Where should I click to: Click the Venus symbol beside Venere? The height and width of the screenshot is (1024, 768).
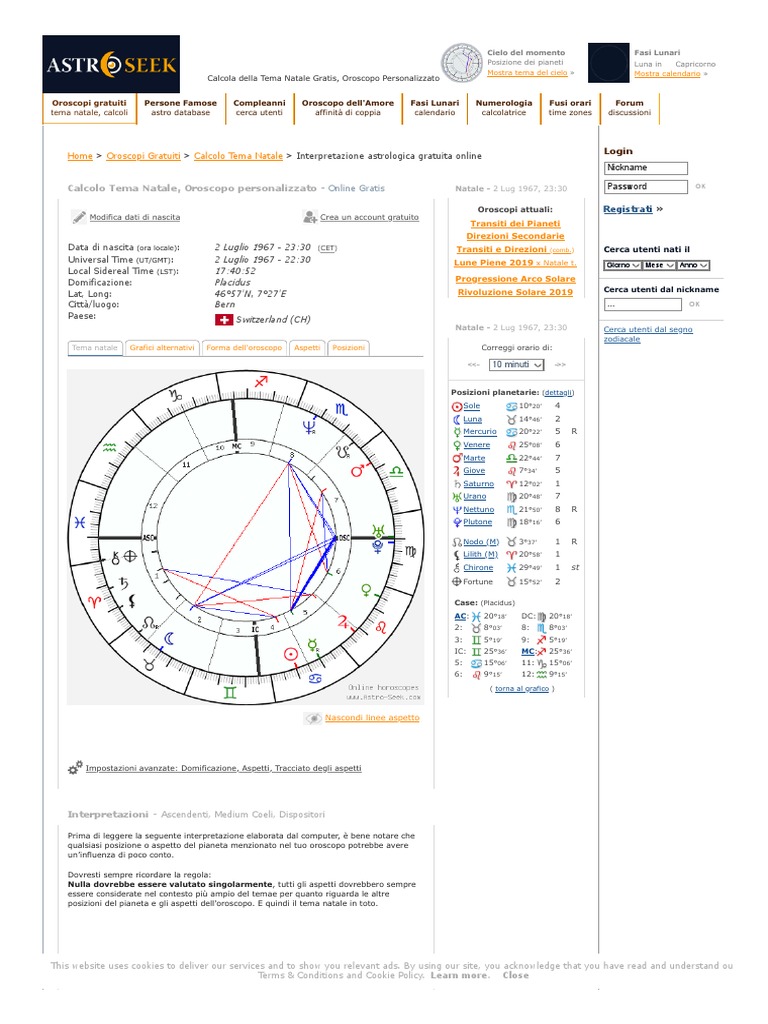[x=456, y=445]
